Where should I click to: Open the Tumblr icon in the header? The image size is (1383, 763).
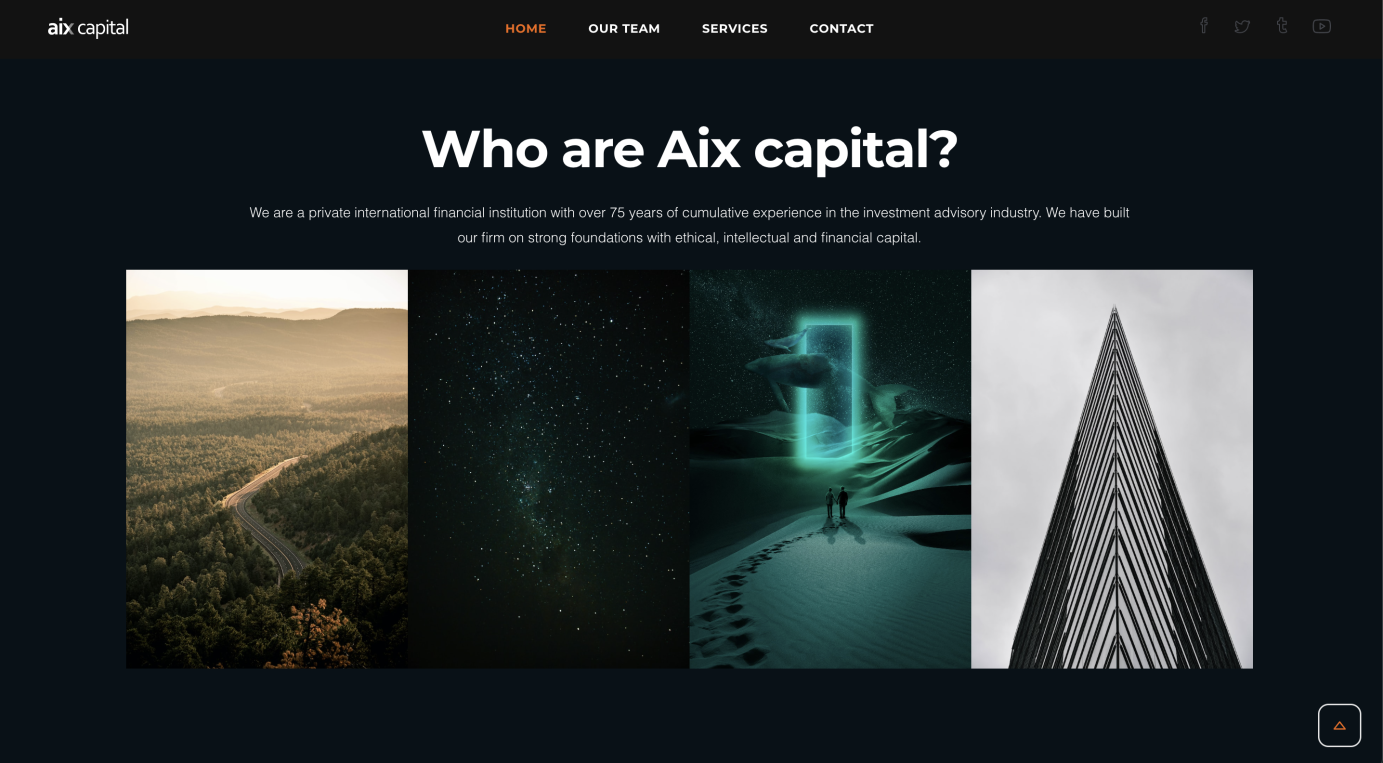1282,26
